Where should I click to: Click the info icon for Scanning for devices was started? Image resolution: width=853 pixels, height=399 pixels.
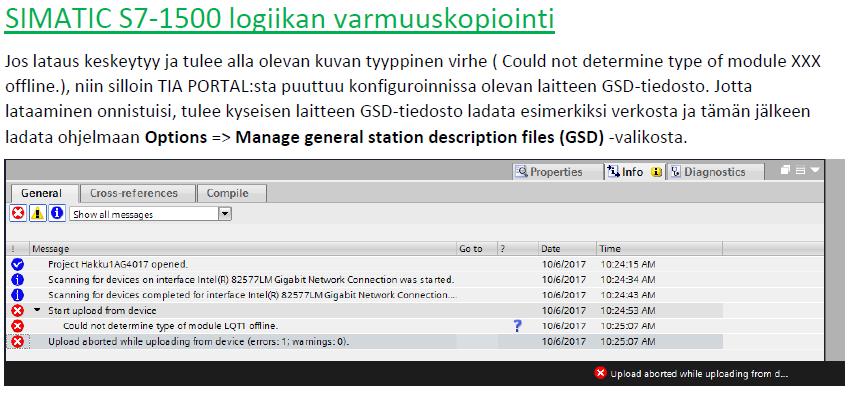18,280
